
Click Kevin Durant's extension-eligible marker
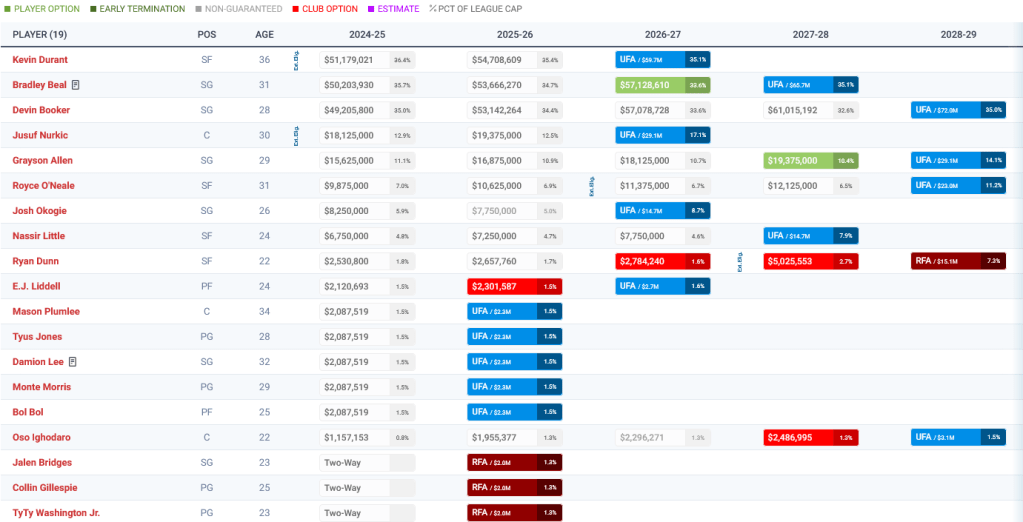[296, 60]
